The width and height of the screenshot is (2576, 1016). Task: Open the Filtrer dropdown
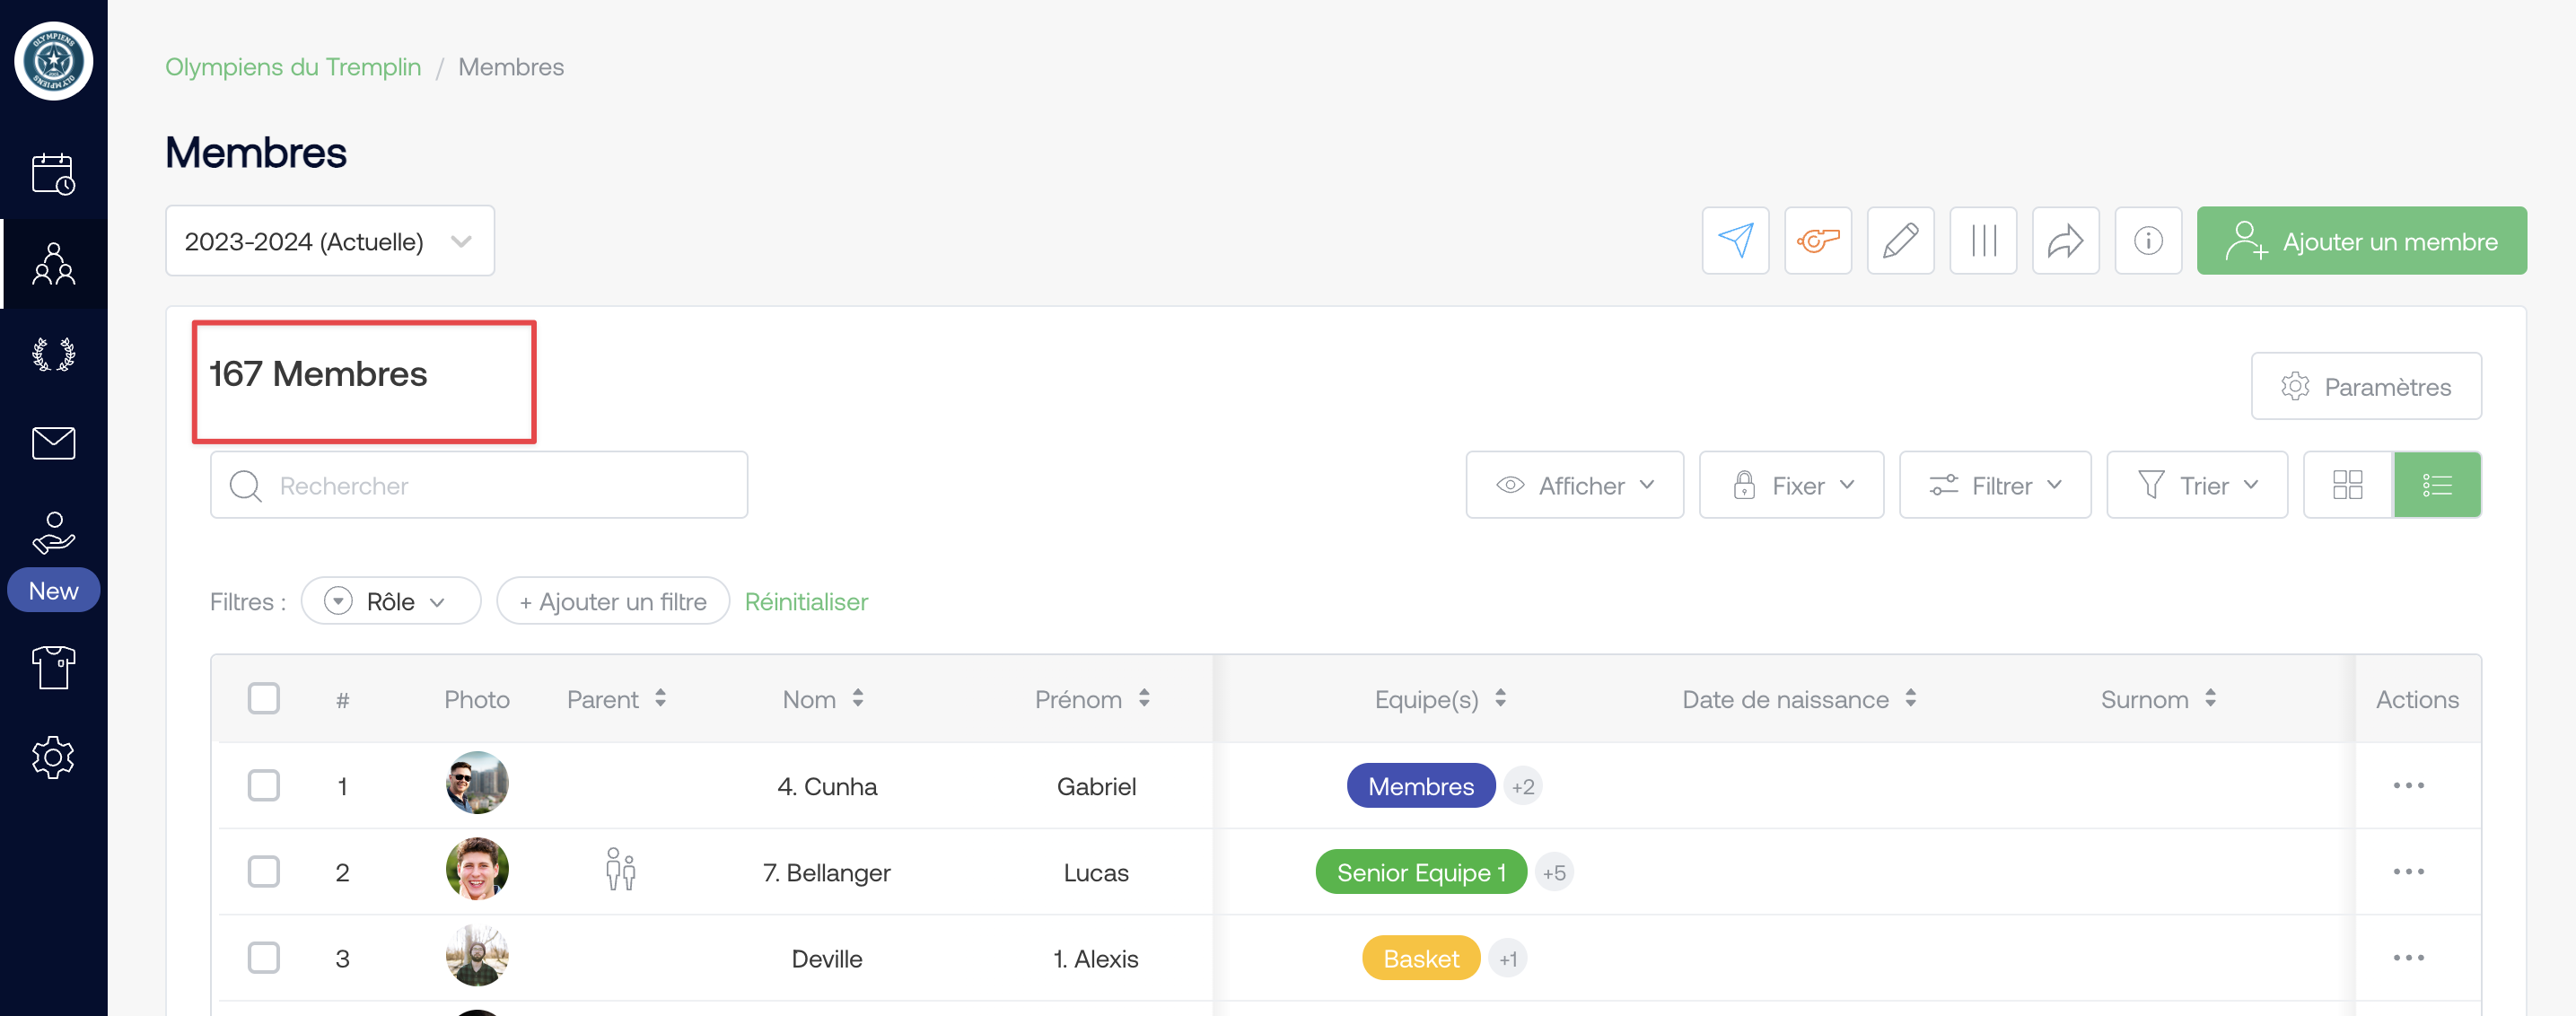tap(1994, 485)
